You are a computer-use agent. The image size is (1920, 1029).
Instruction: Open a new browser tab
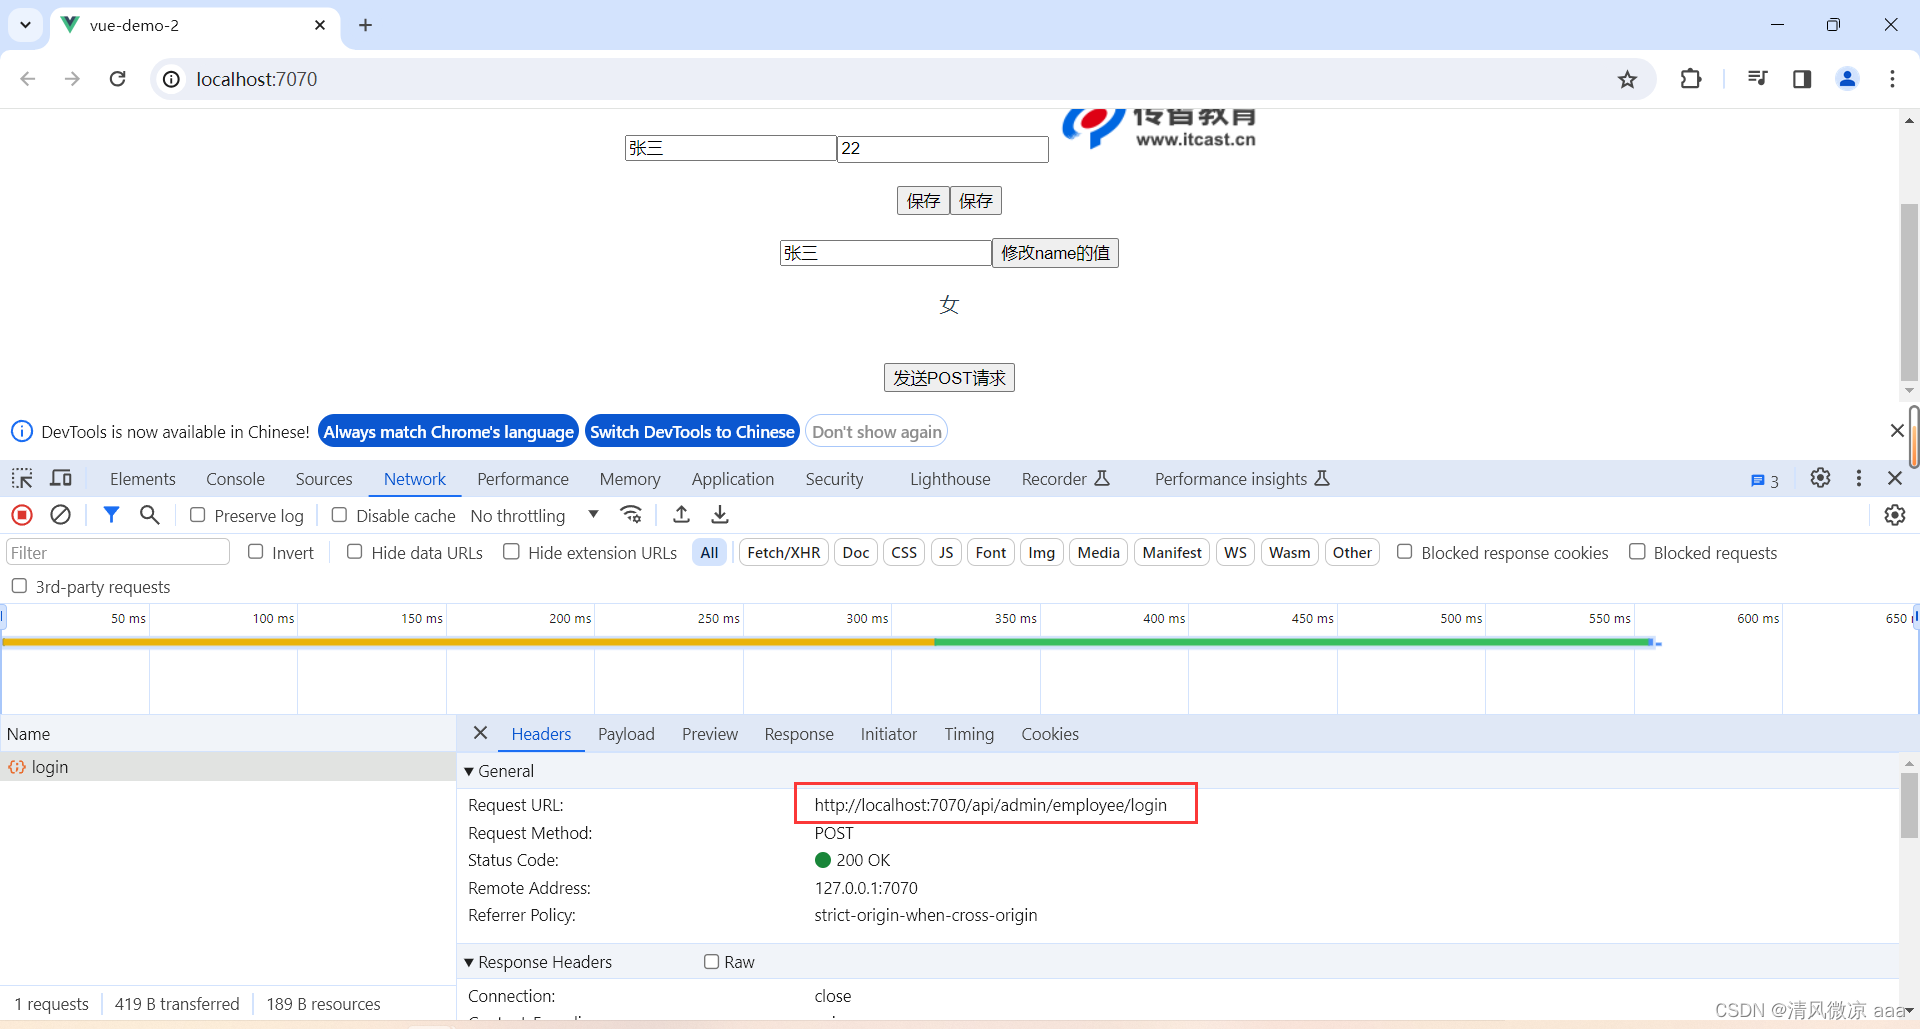click(365, 25)
